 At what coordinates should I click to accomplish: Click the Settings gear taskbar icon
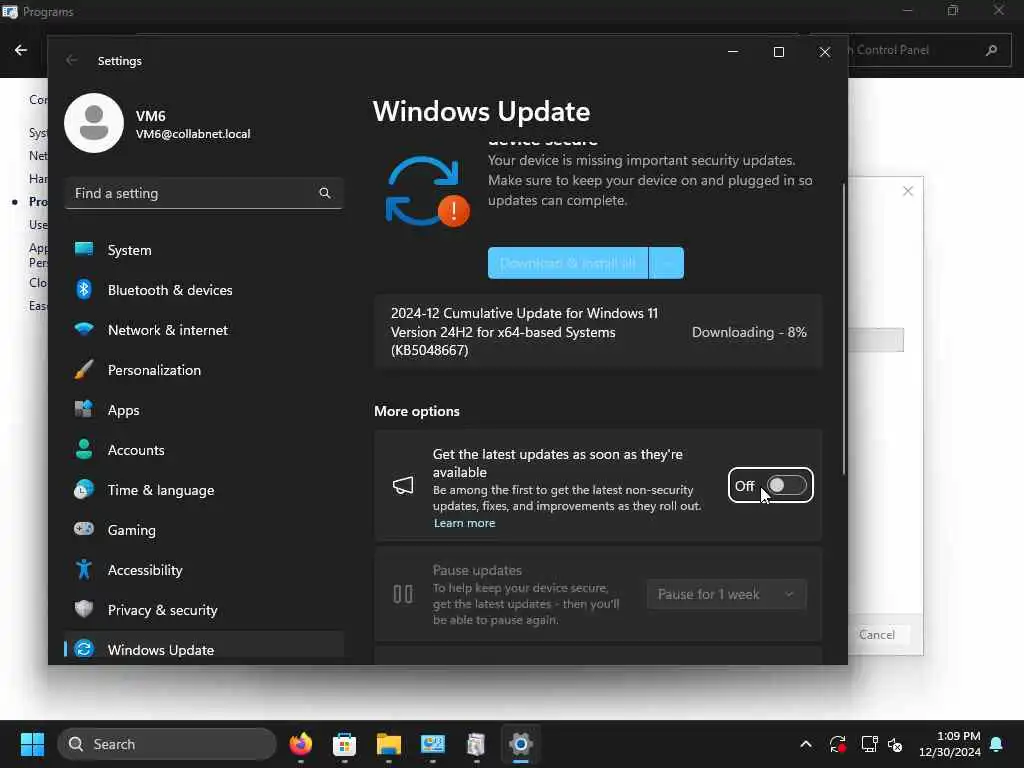520,744
